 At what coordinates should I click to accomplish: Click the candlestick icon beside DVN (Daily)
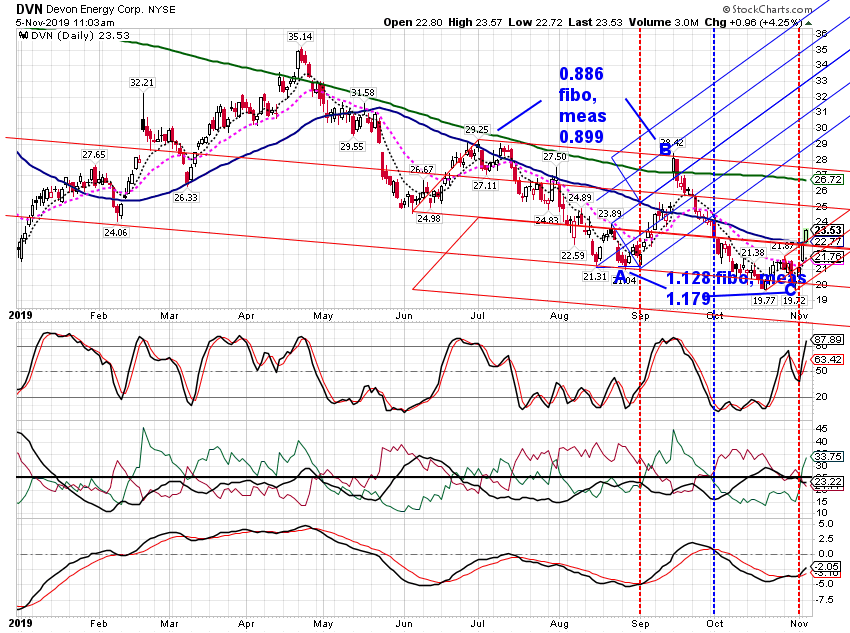tap(23, 36)
